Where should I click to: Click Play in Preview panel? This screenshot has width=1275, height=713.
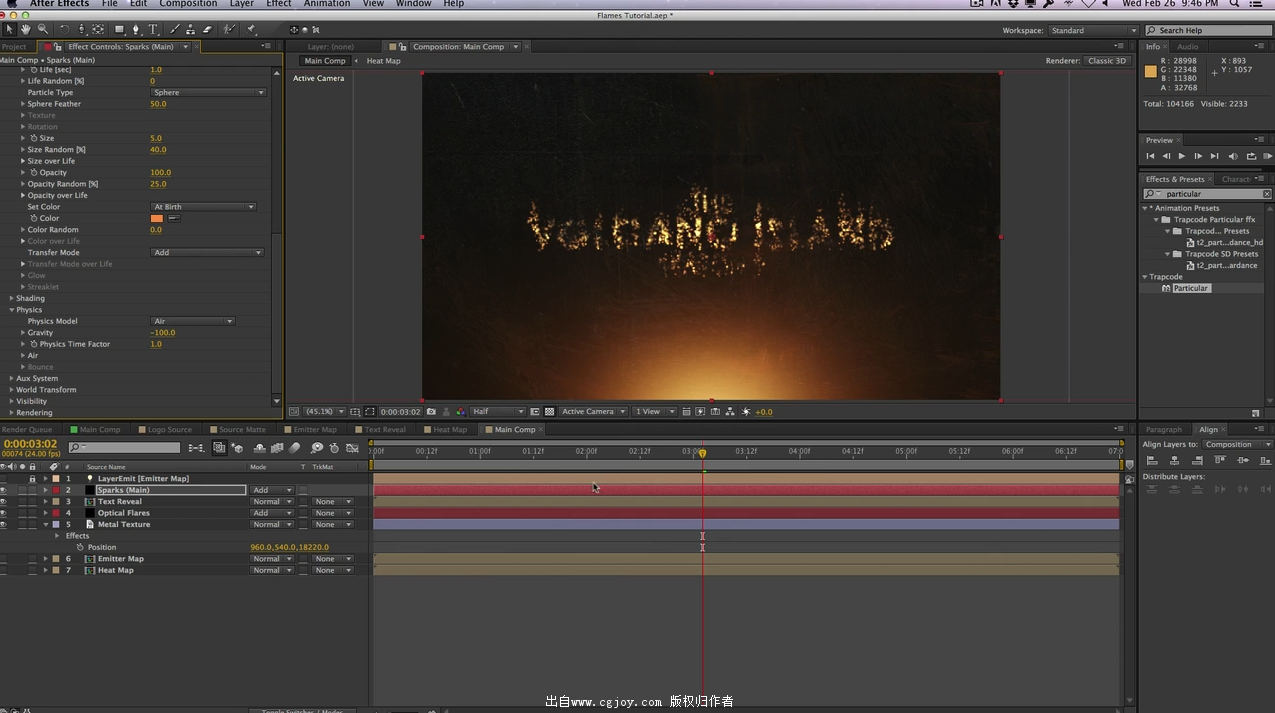[x=1182, y=156]
